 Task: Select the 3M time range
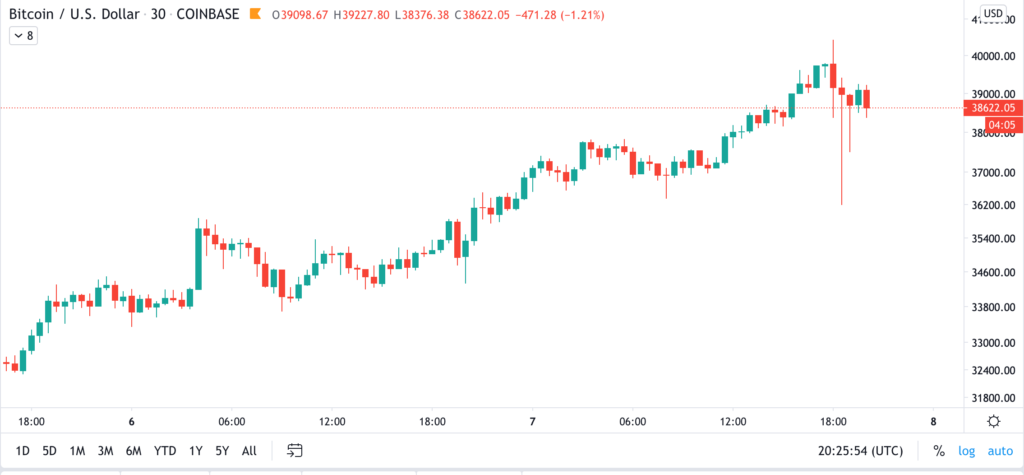pos(105,450)
